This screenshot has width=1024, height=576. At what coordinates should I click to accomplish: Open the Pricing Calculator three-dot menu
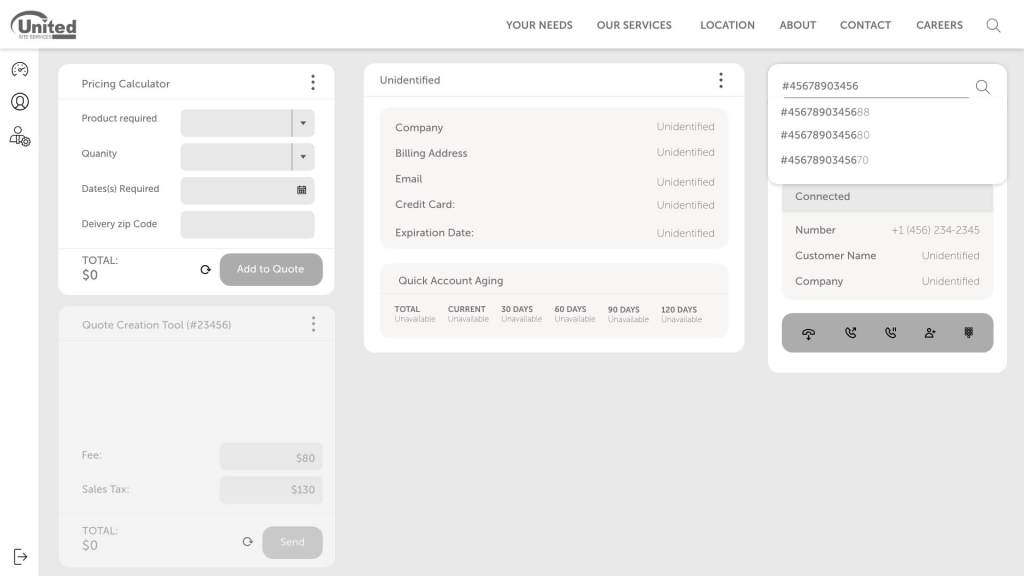click(312, 83)
